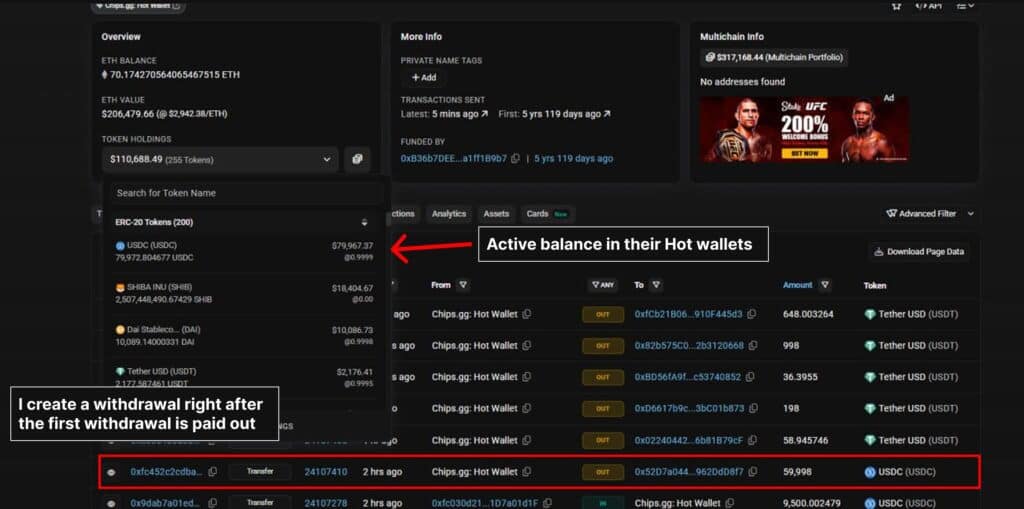Open block 24107278

(326, 503)
